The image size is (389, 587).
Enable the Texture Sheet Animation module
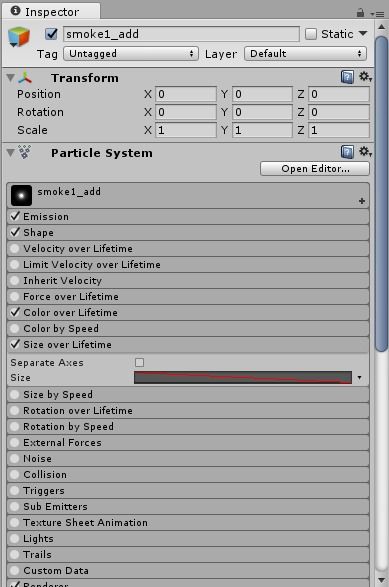pos(15,522)
